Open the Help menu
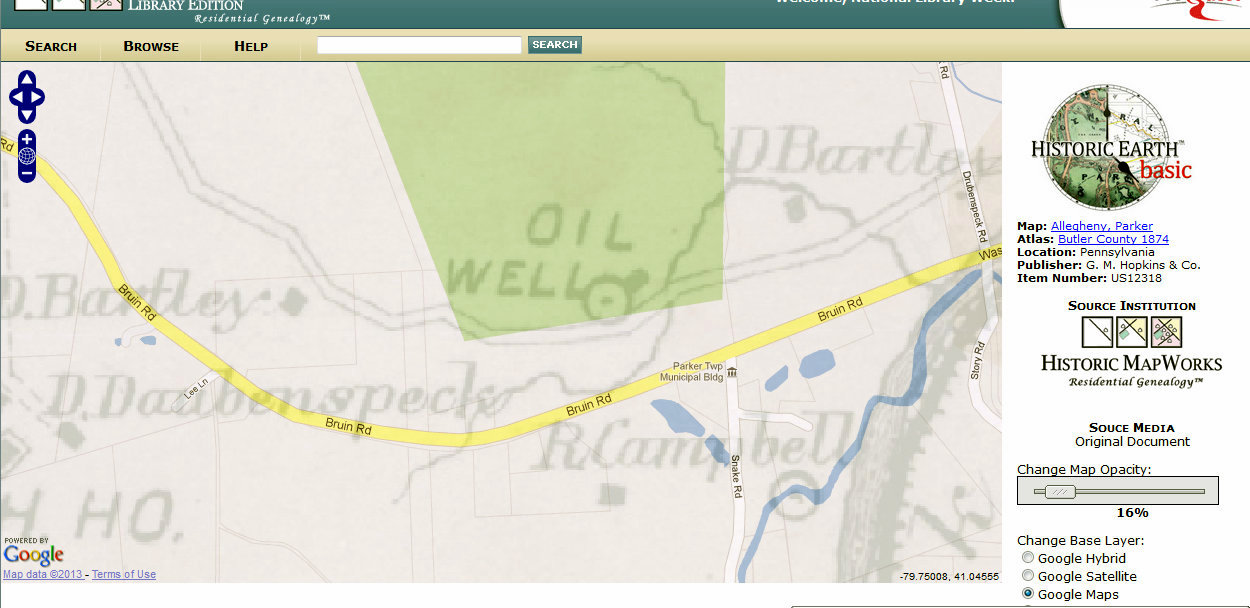 point(249,46)
